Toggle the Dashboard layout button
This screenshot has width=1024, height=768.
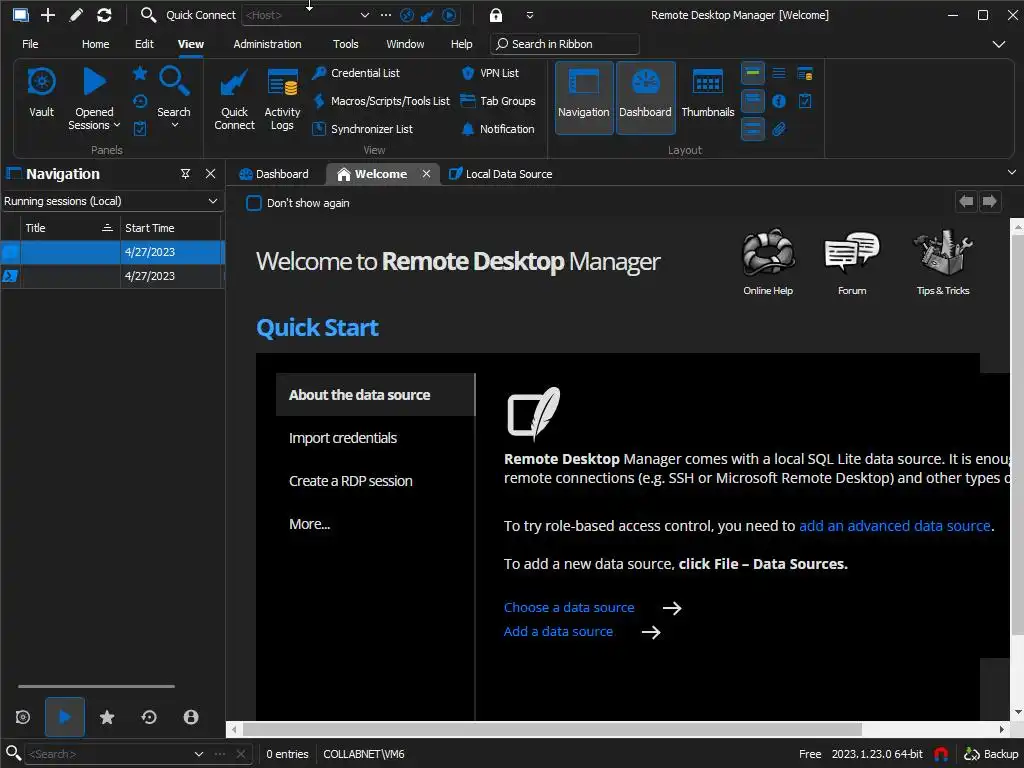click(x=645, y=98)
